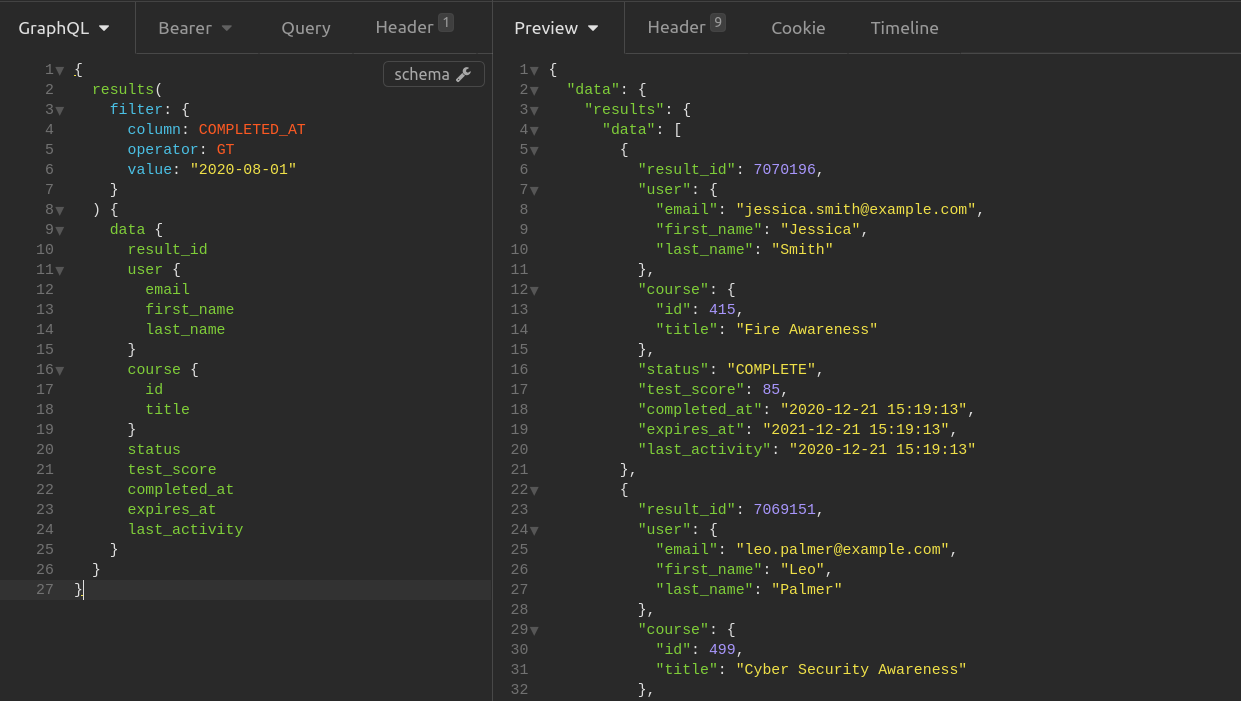
Task: Fold response root at line 1
Action: tap(535, 70)
